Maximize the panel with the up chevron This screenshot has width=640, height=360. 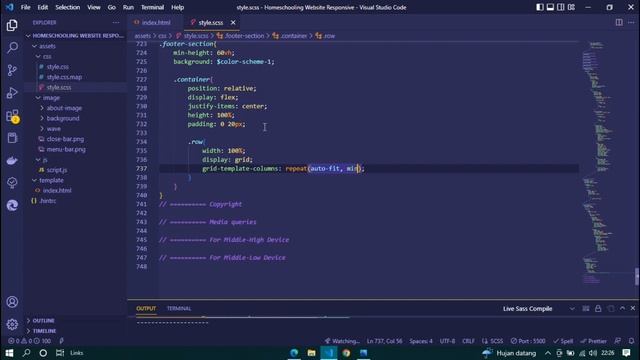click(622, 309)
